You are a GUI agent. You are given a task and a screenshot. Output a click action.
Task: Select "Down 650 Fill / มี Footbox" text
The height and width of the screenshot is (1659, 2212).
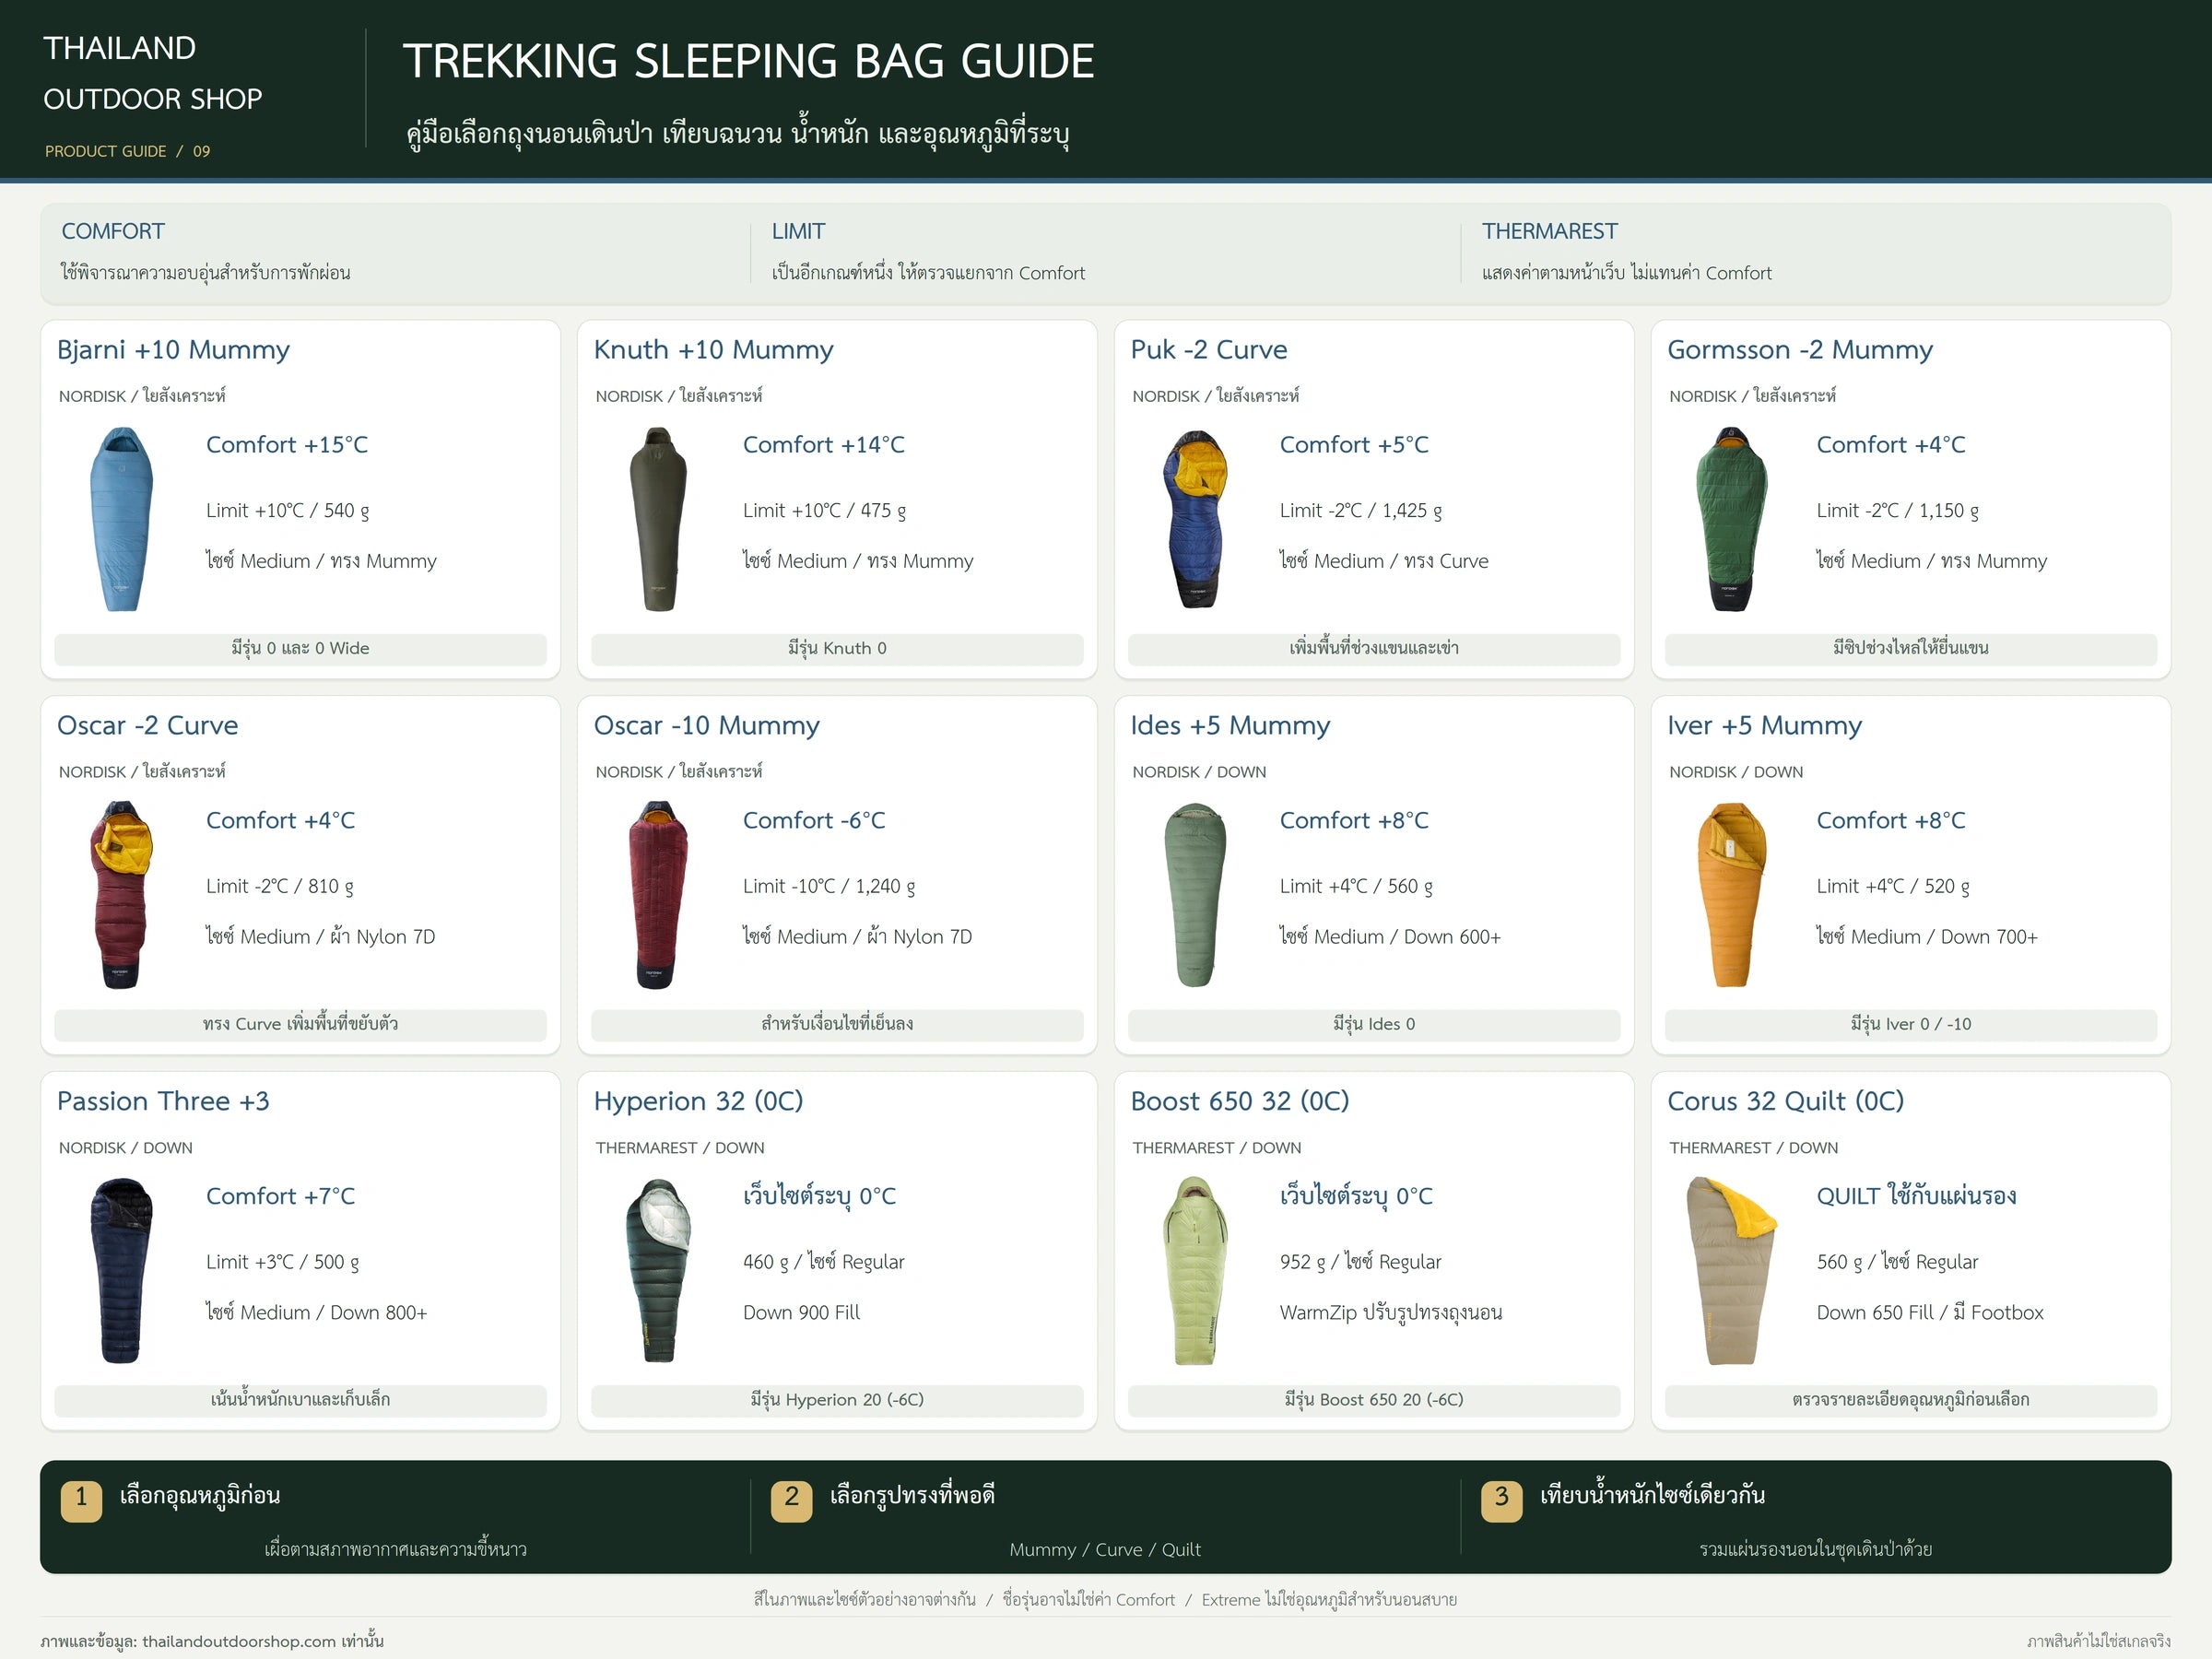[1930, 1313]
